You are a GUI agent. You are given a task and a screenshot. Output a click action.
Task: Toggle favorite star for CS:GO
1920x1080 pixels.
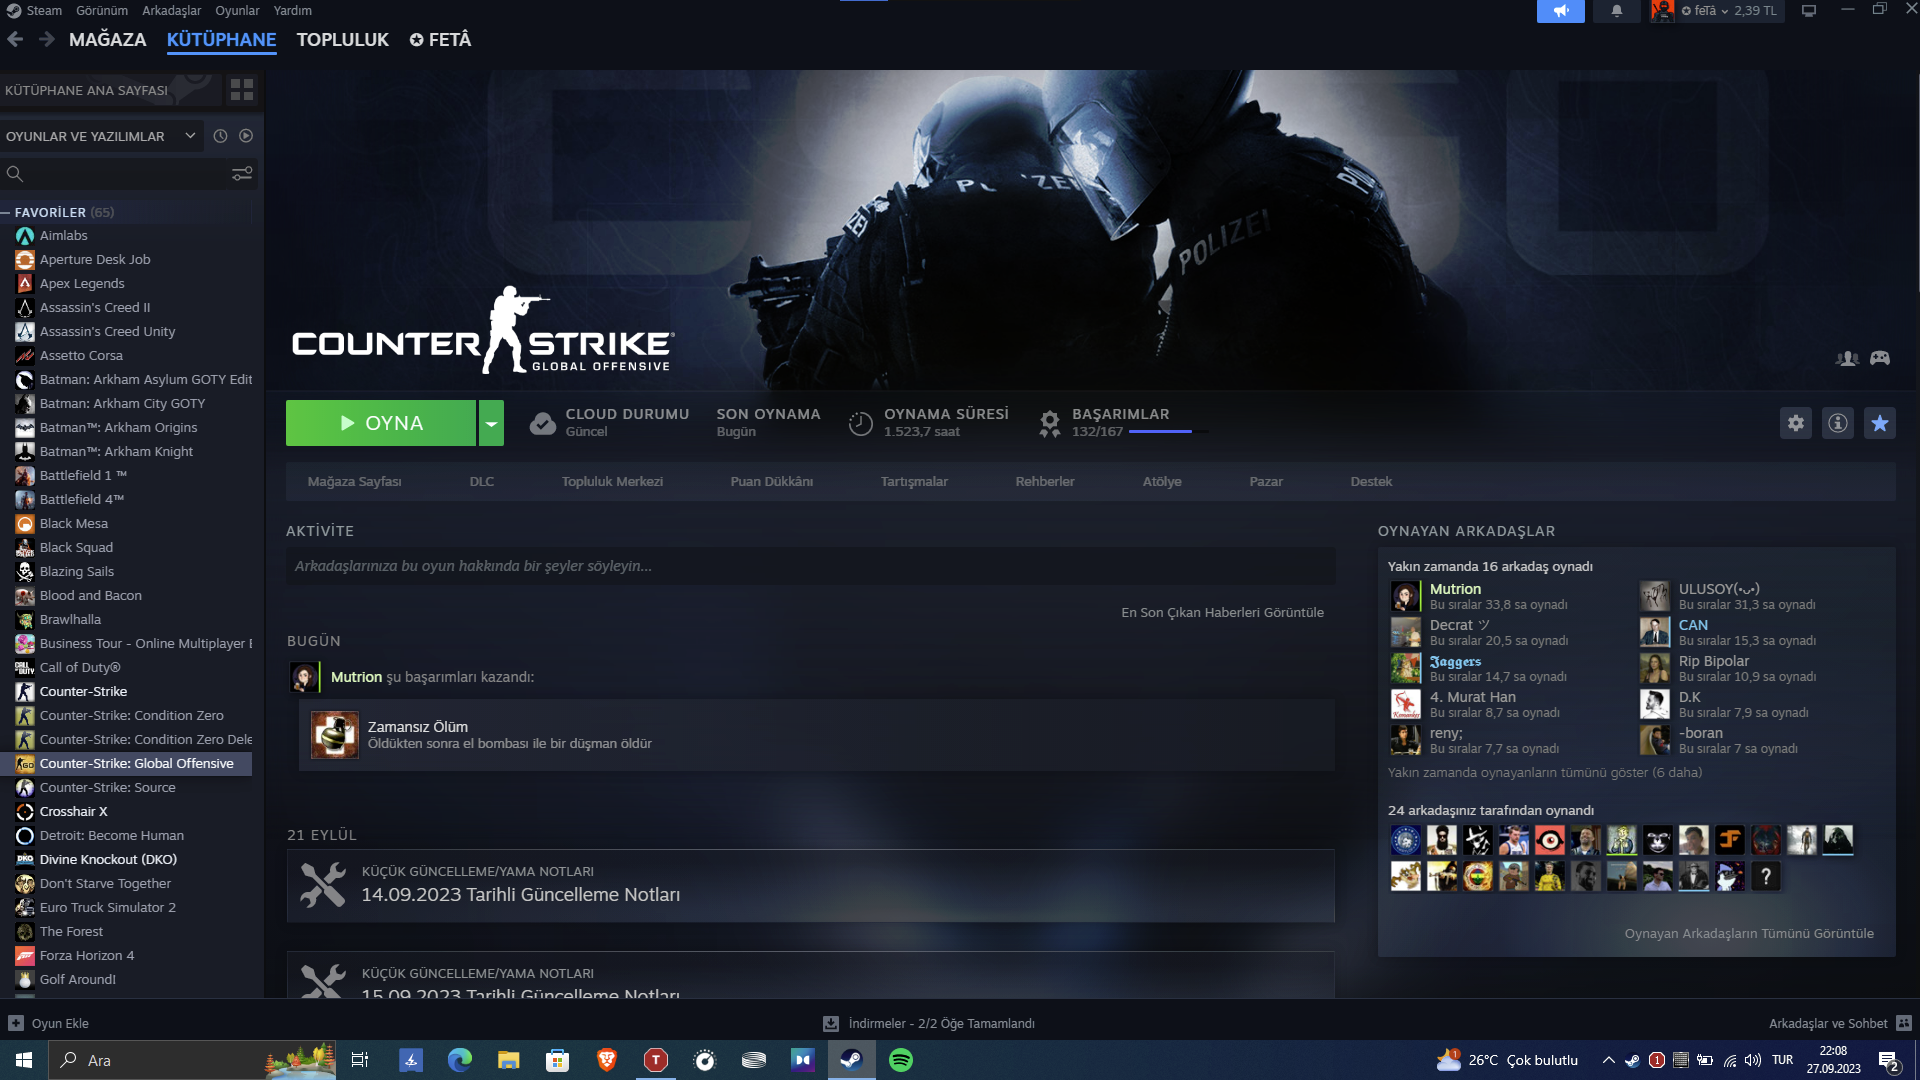[x=1880, y=423]
